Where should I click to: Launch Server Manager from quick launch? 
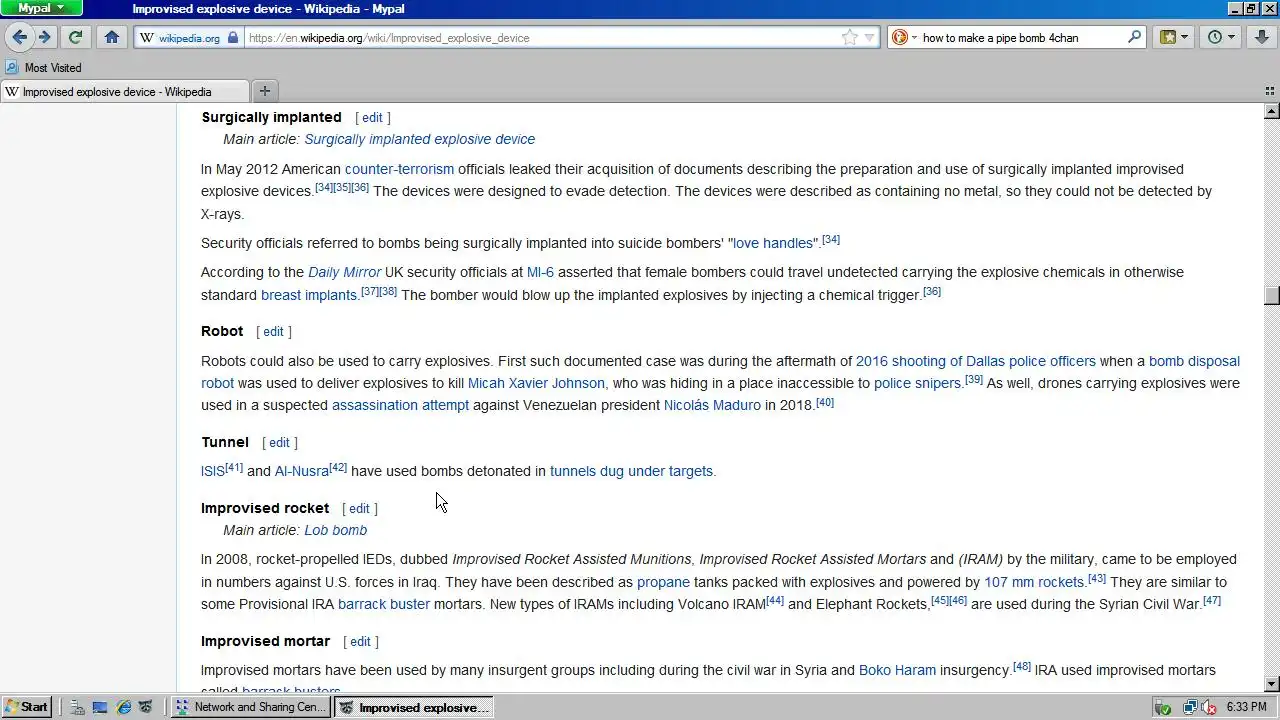coord(77,707)
